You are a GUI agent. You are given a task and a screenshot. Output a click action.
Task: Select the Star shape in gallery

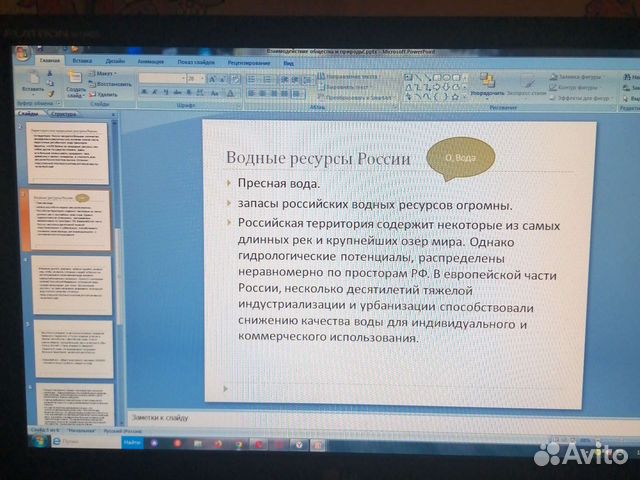point(455,97)
